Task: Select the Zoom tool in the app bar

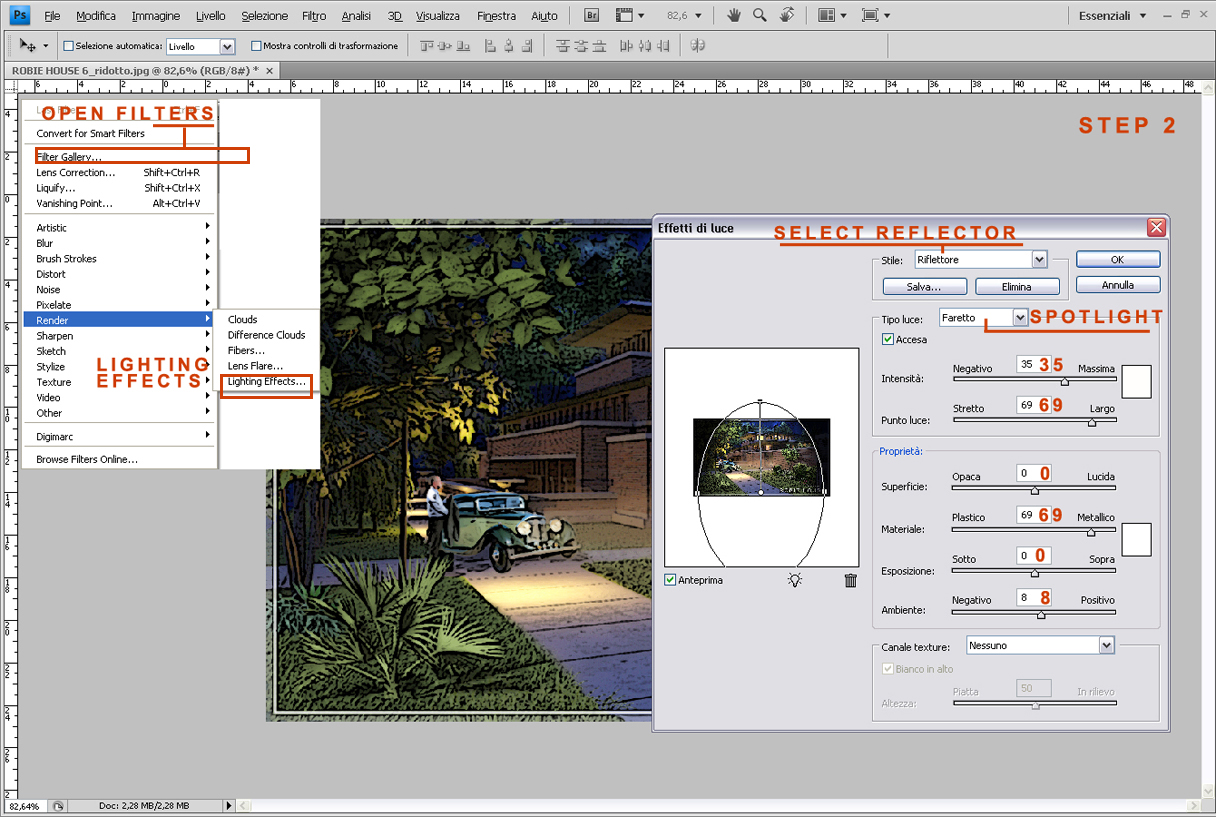Action: [x=759, y=15]
